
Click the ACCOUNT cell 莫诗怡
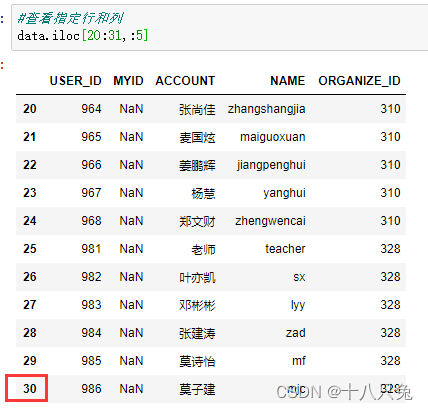(x=197, y=362)
